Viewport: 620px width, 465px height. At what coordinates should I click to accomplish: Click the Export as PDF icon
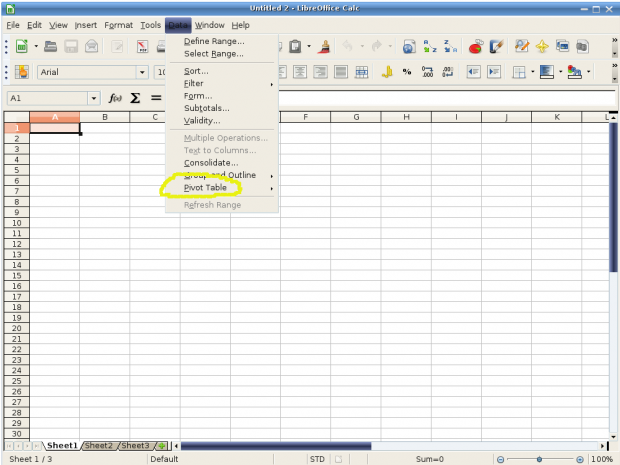click(x=142, y=46)
